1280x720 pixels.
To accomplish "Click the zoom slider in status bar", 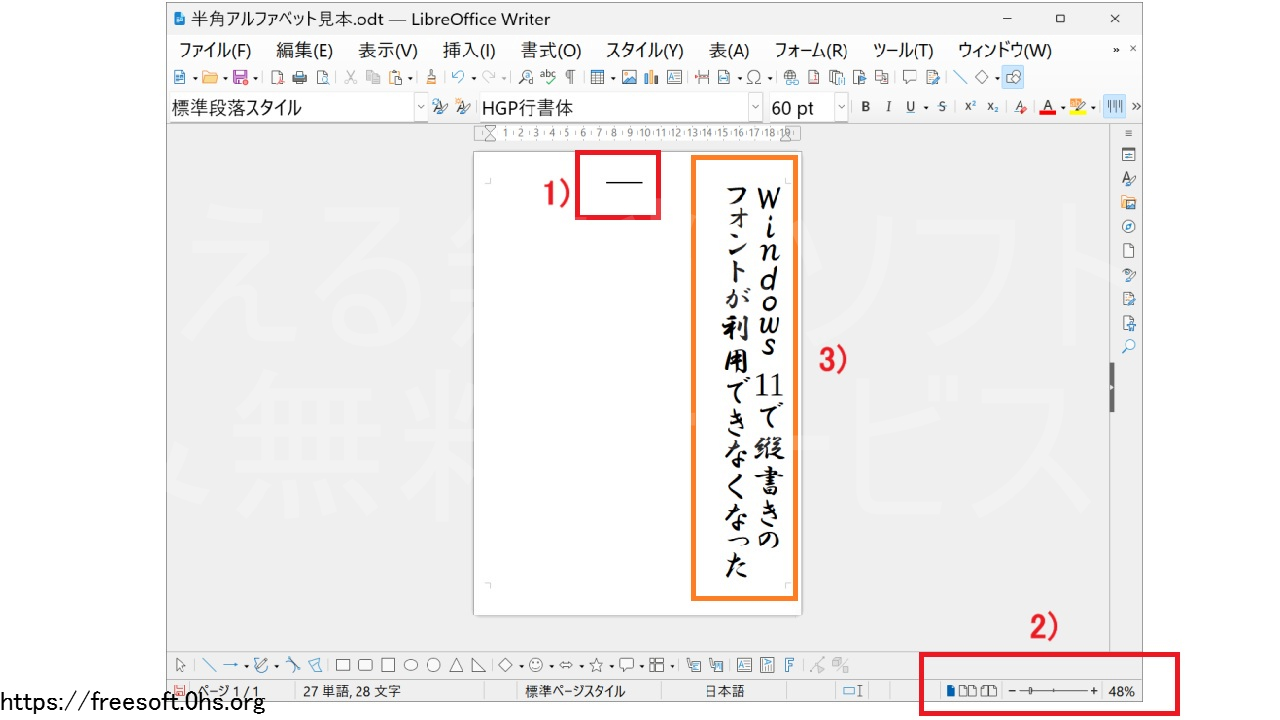I will point(1052,691).
